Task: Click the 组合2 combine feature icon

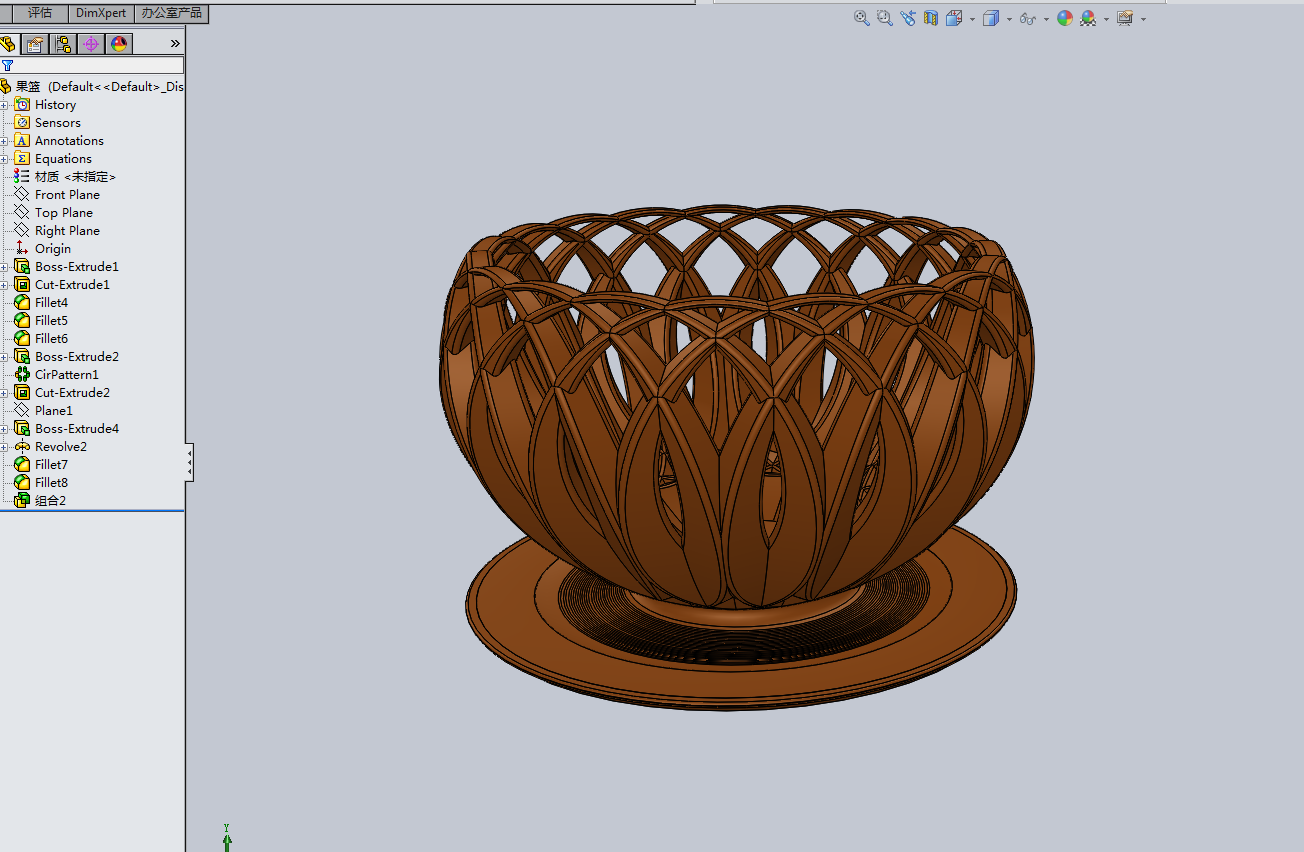Action: (x=22, y=501)
